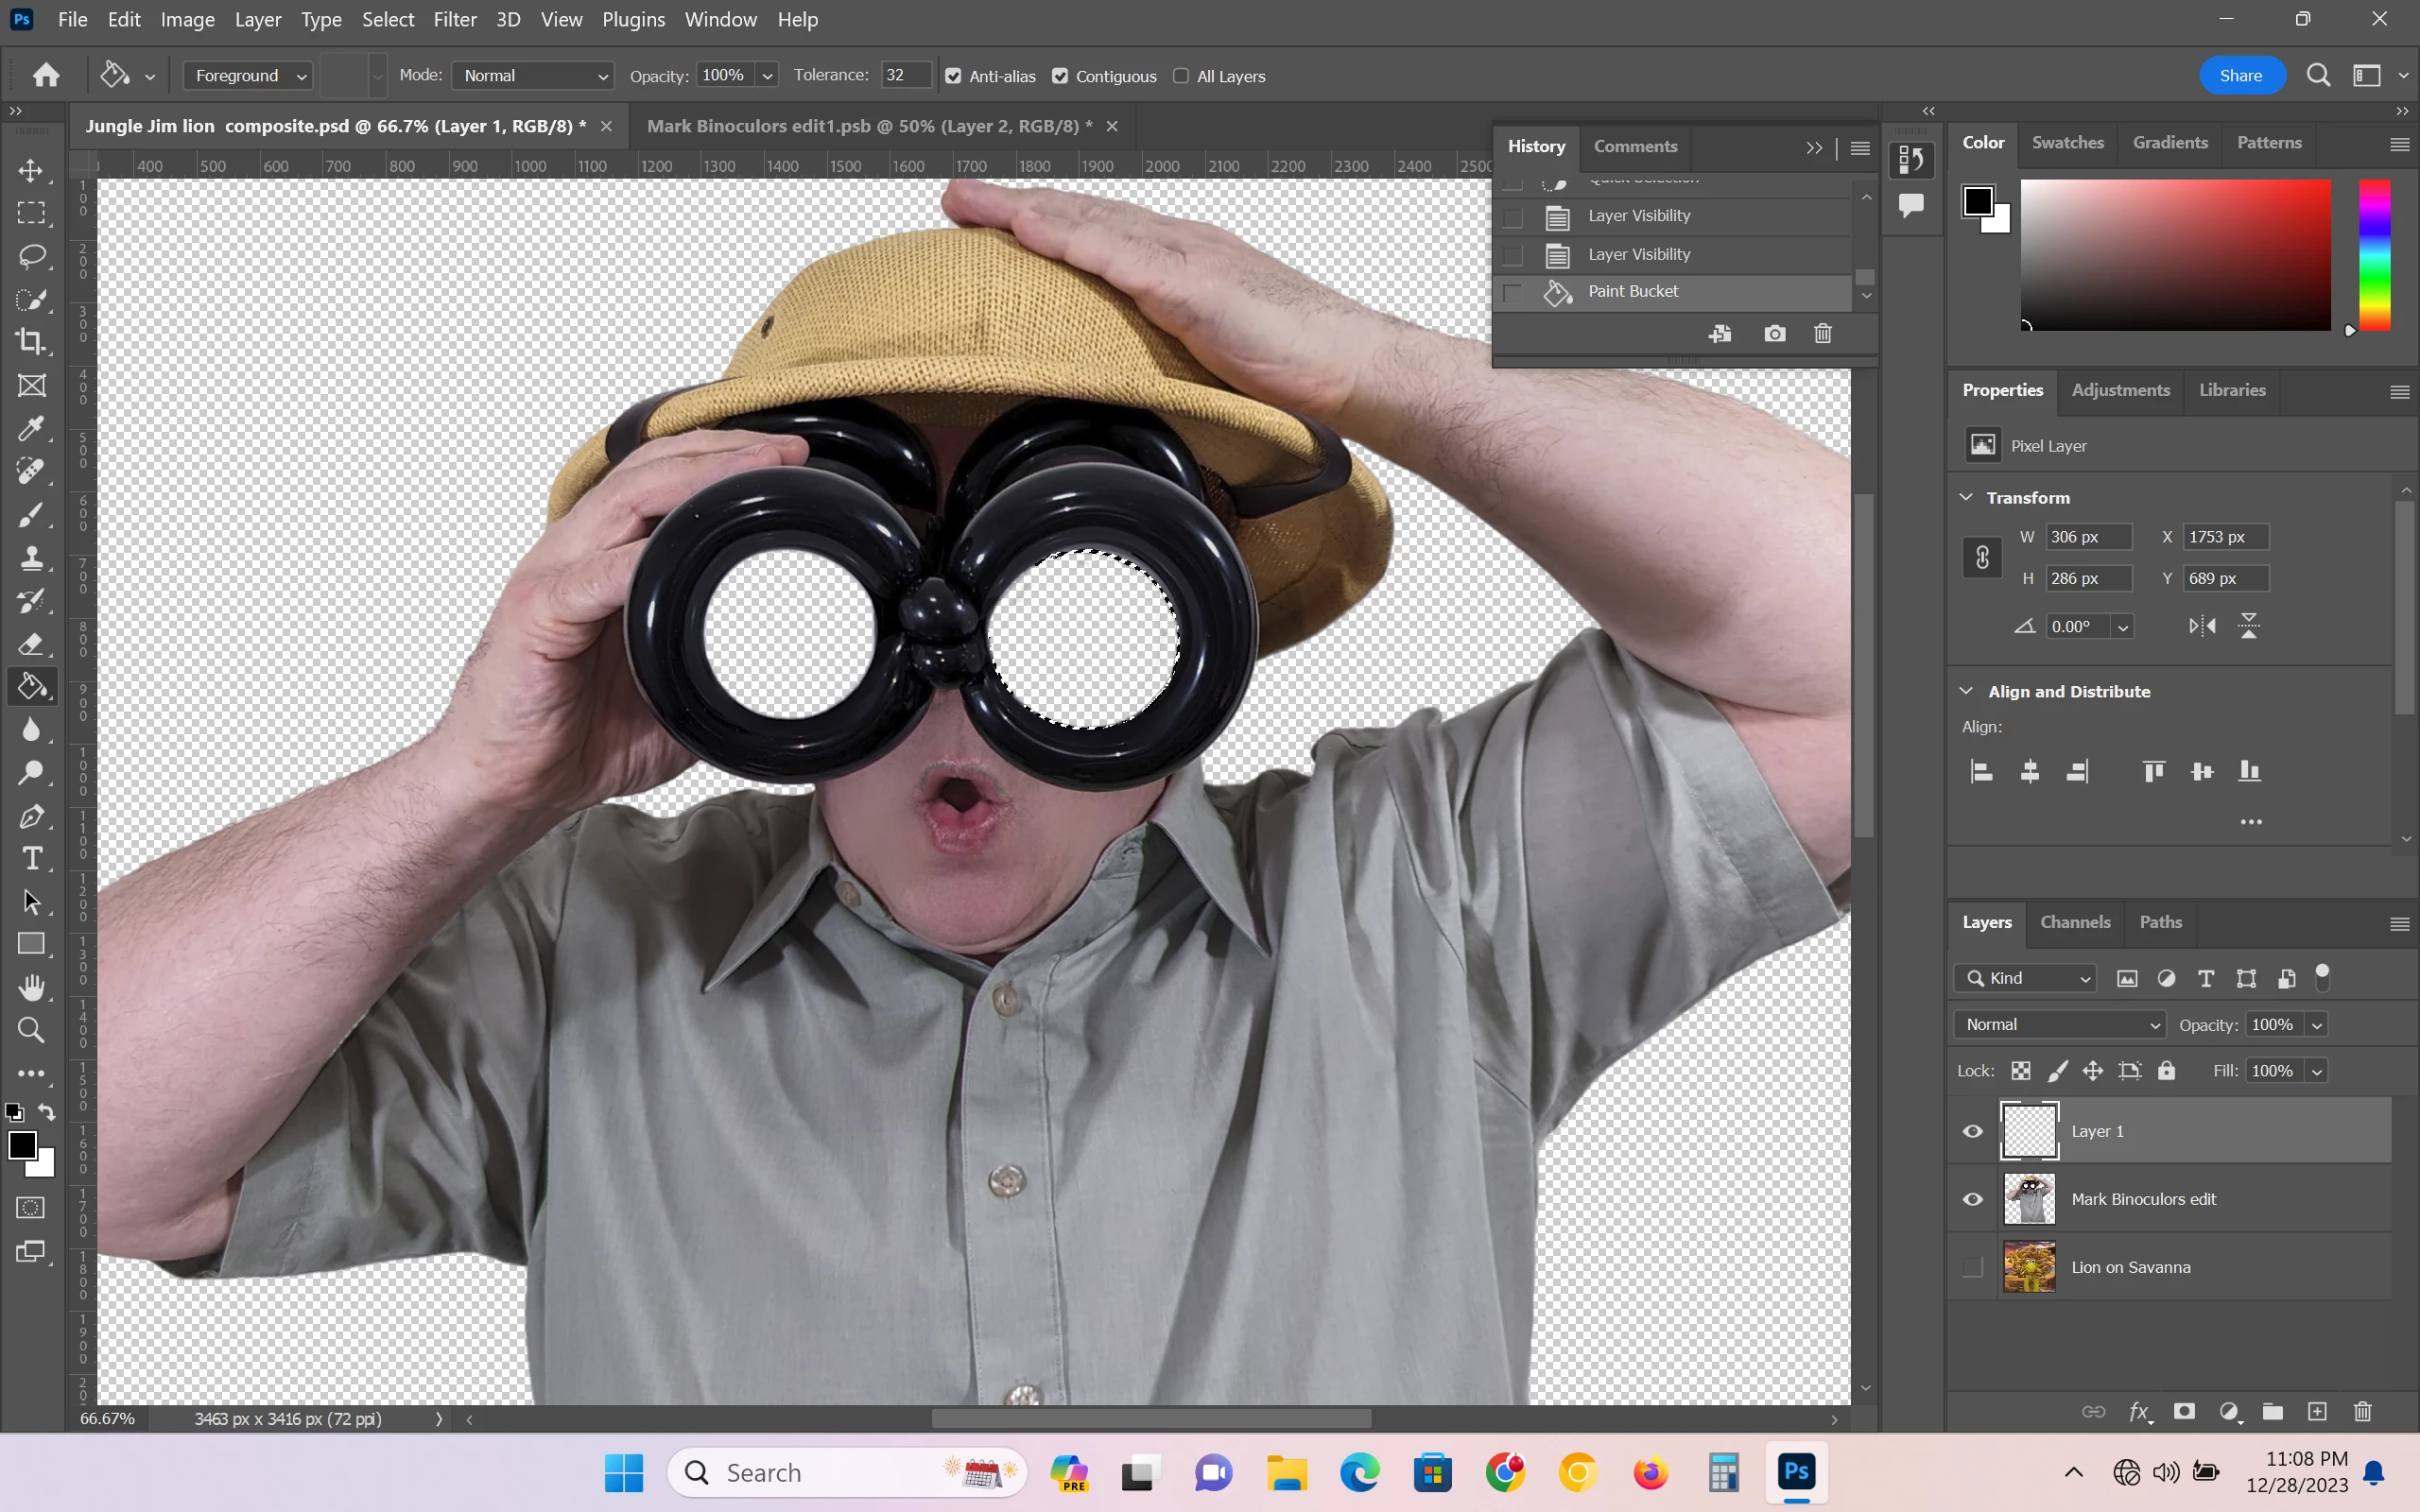Select the Clone Stamp tool
Screen dimensions: 2420x1512
coord(31,557)
